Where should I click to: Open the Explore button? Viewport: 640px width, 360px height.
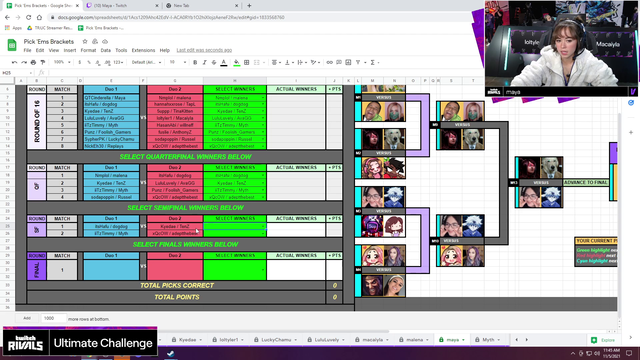pos(603,340)
